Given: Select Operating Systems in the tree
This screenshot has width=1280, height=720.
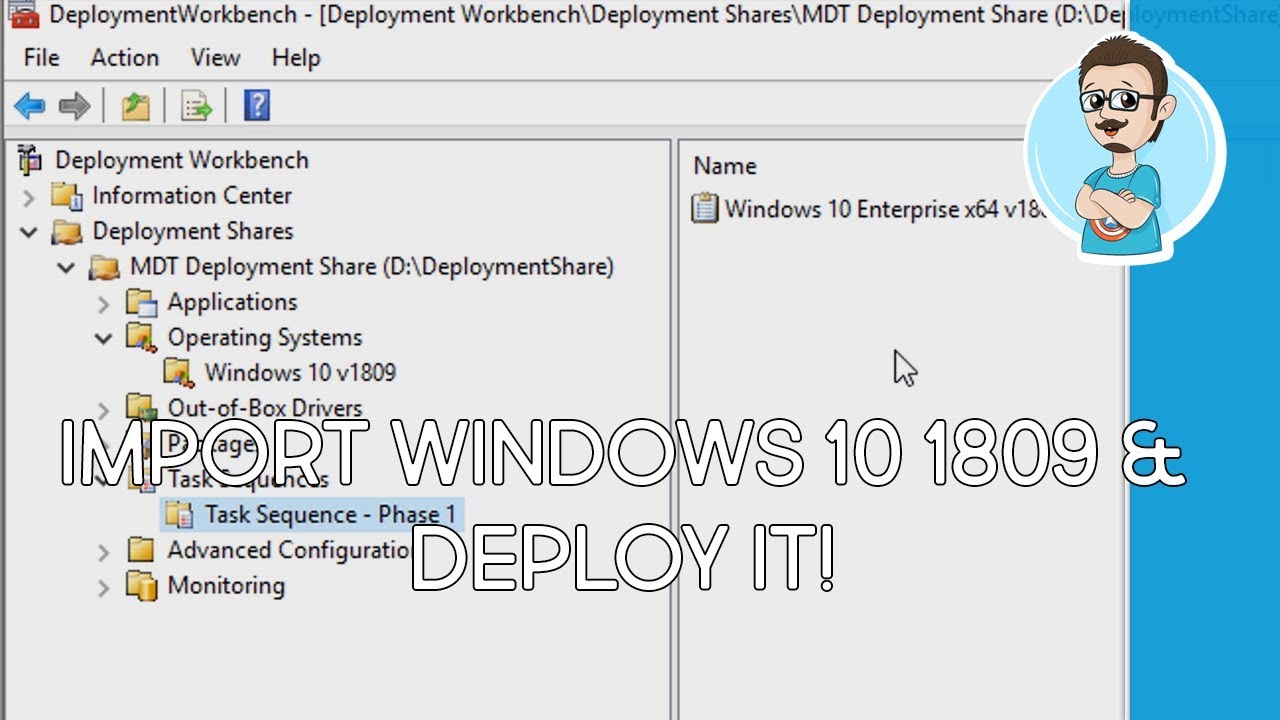Looking at the screenshot, I should (x=265, y=337).
